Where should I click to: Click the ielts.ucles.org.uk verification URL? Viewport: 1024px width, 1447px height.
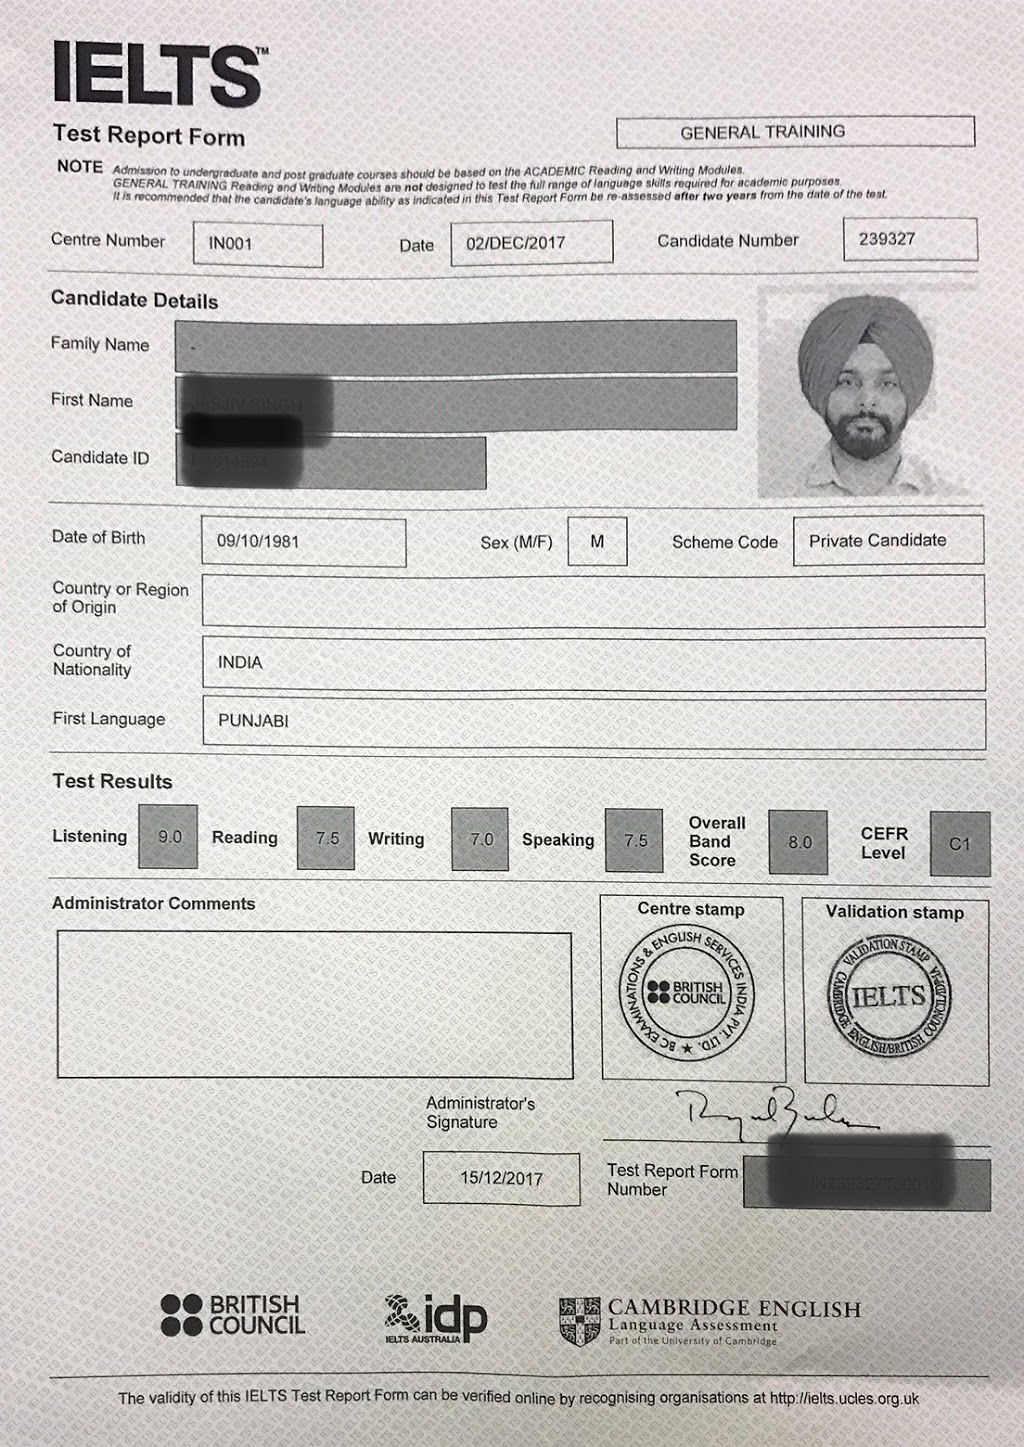pos(845,1399)
